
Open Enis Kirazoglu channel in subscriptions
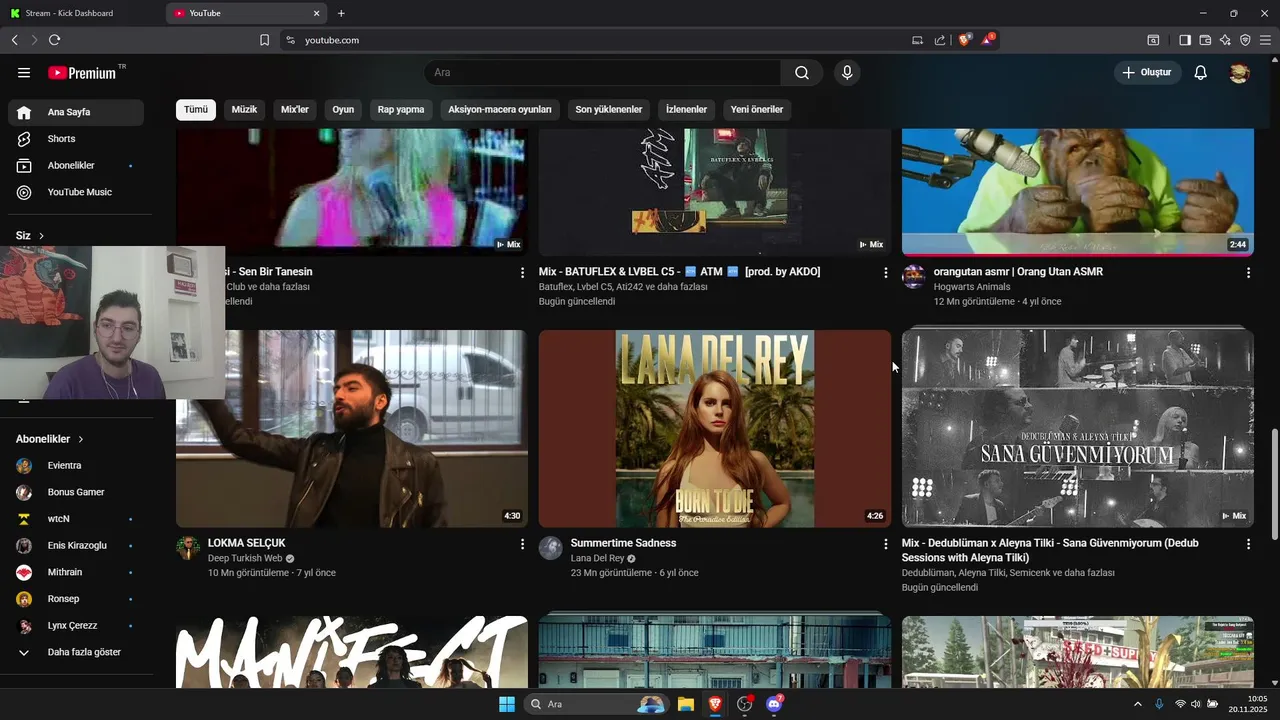tap(76, 546)
